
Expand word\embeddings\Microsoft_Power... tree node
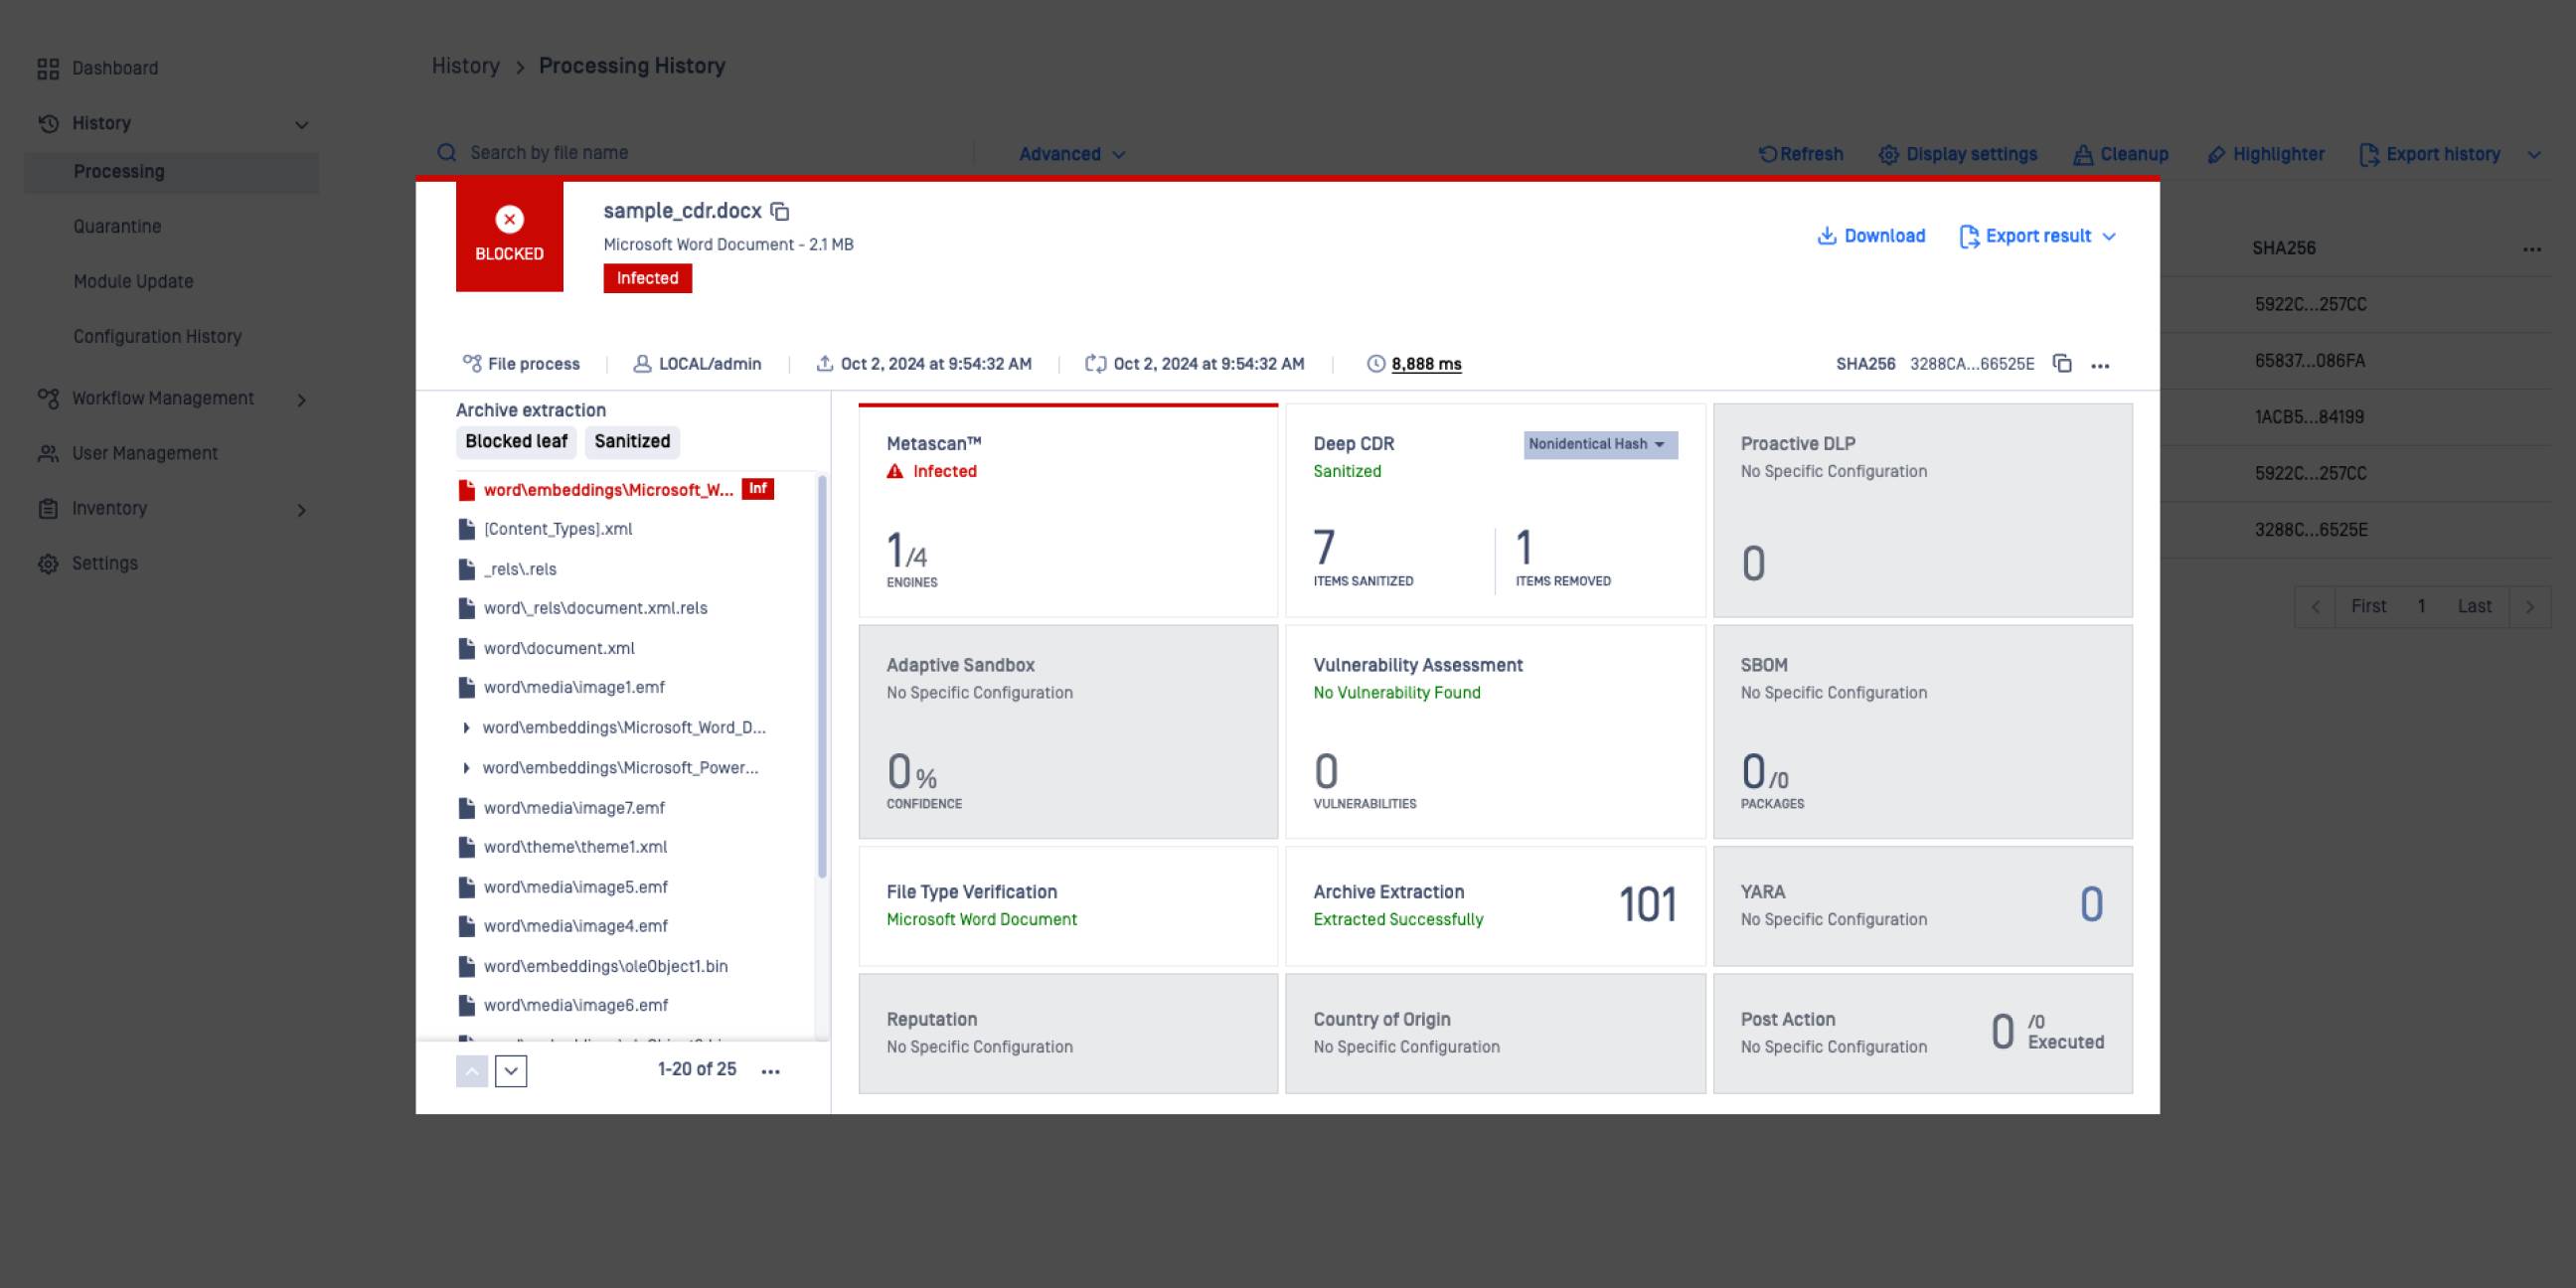466,768
